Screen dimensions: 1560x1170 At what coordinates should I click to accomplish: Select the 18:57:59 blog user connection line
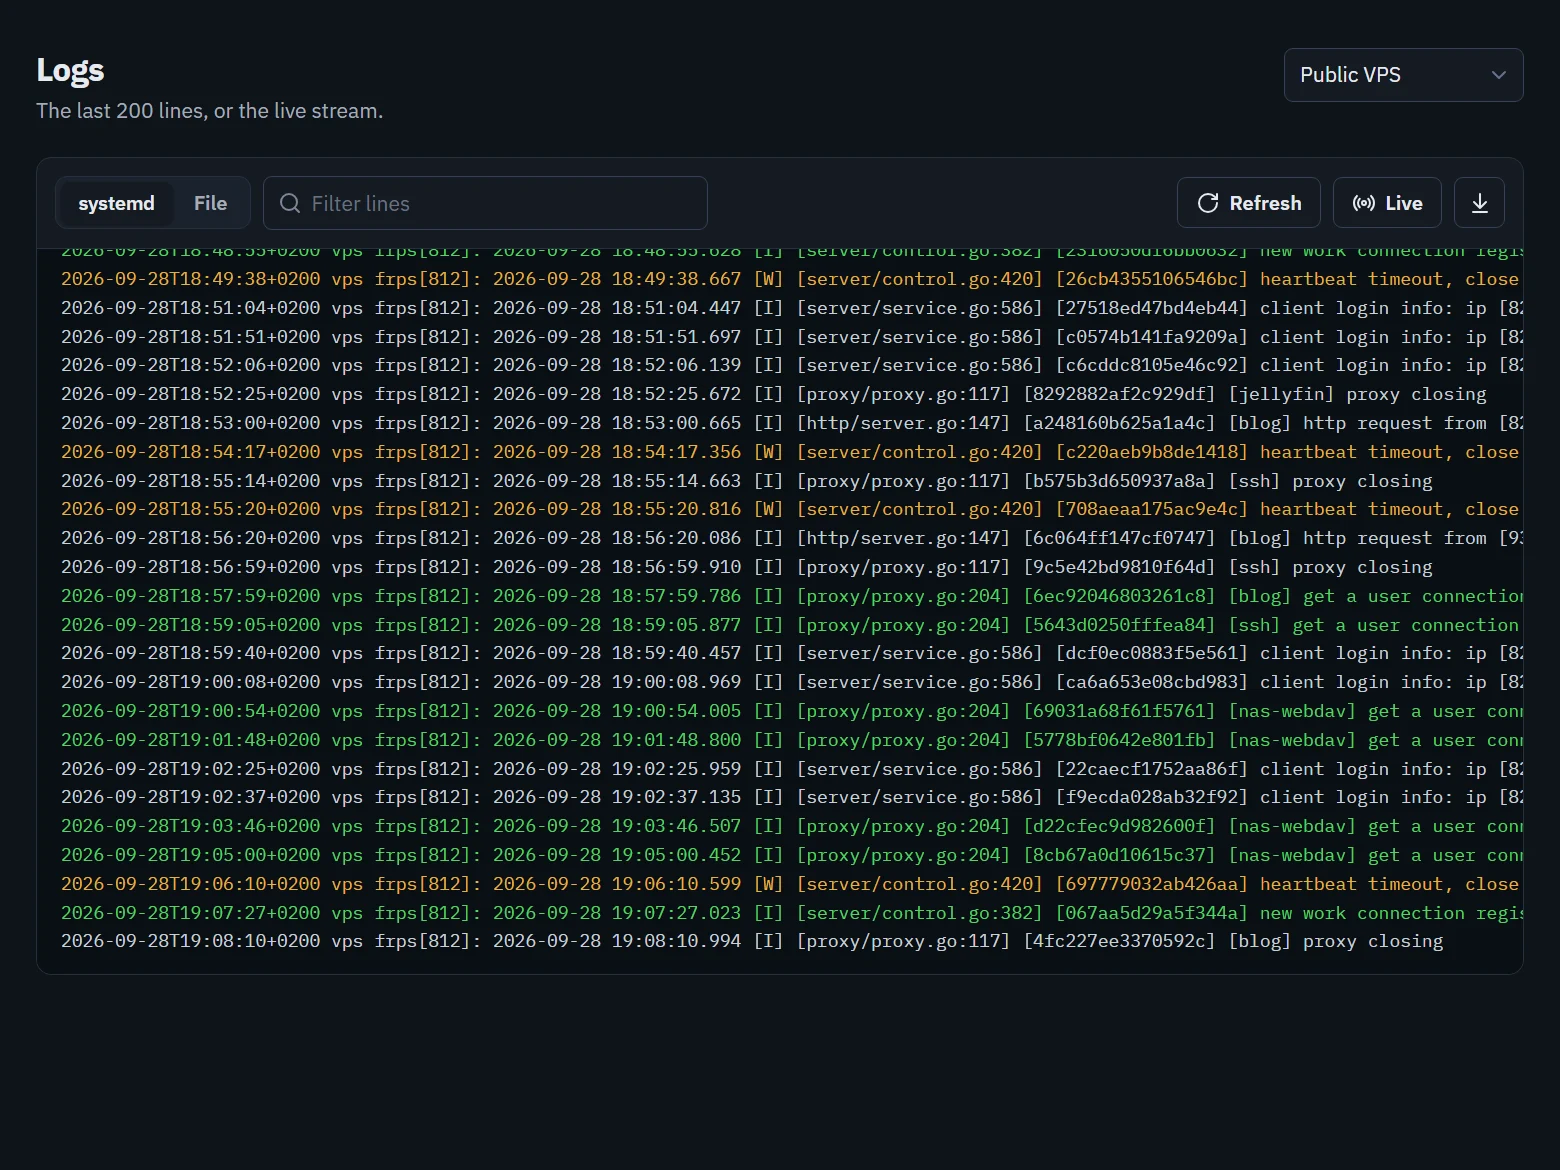tap(790, 596)
